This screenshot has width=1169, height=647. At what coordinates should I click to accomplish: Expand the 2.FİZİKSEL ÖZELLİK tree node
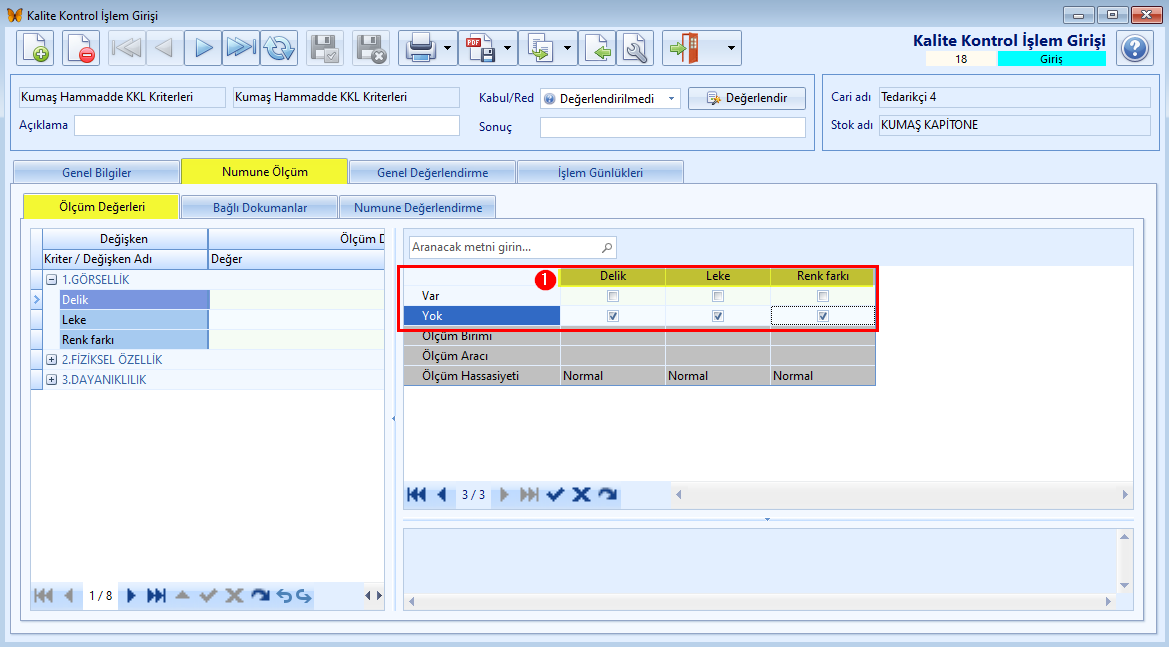pyautogui.click(x=51, y=359)
